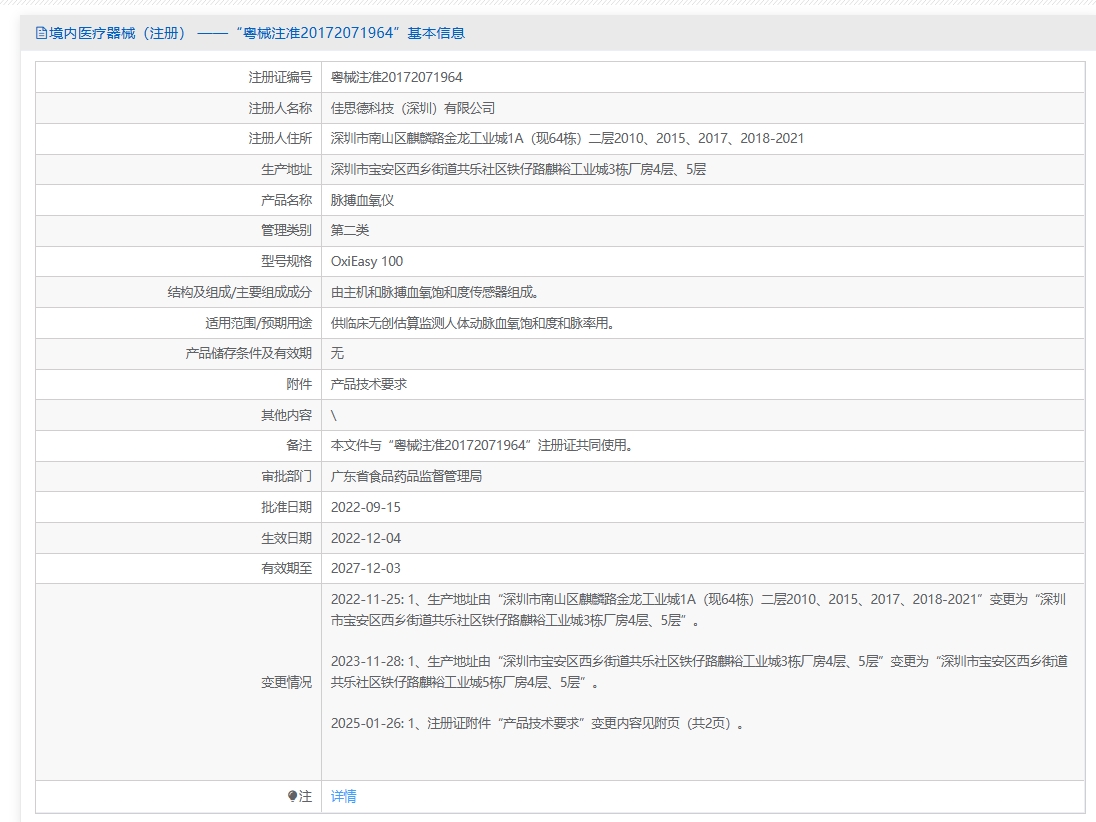
Task: Click the 产品名称 field label
Action: point(287,200)
